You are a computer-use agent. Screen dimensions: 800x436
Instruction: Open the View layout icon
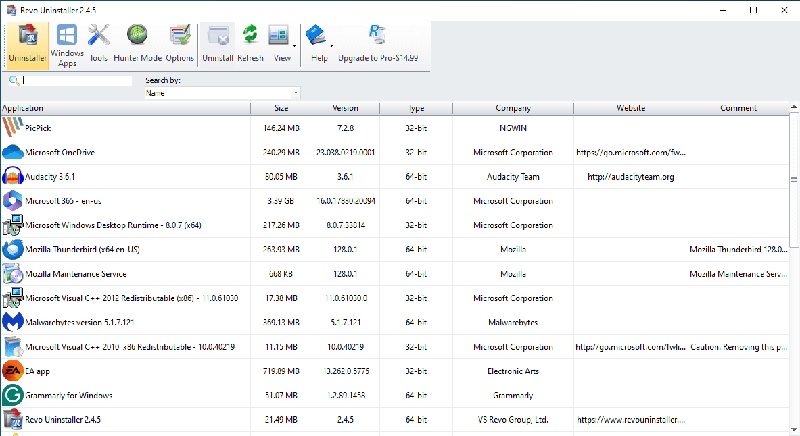point(278,36)
